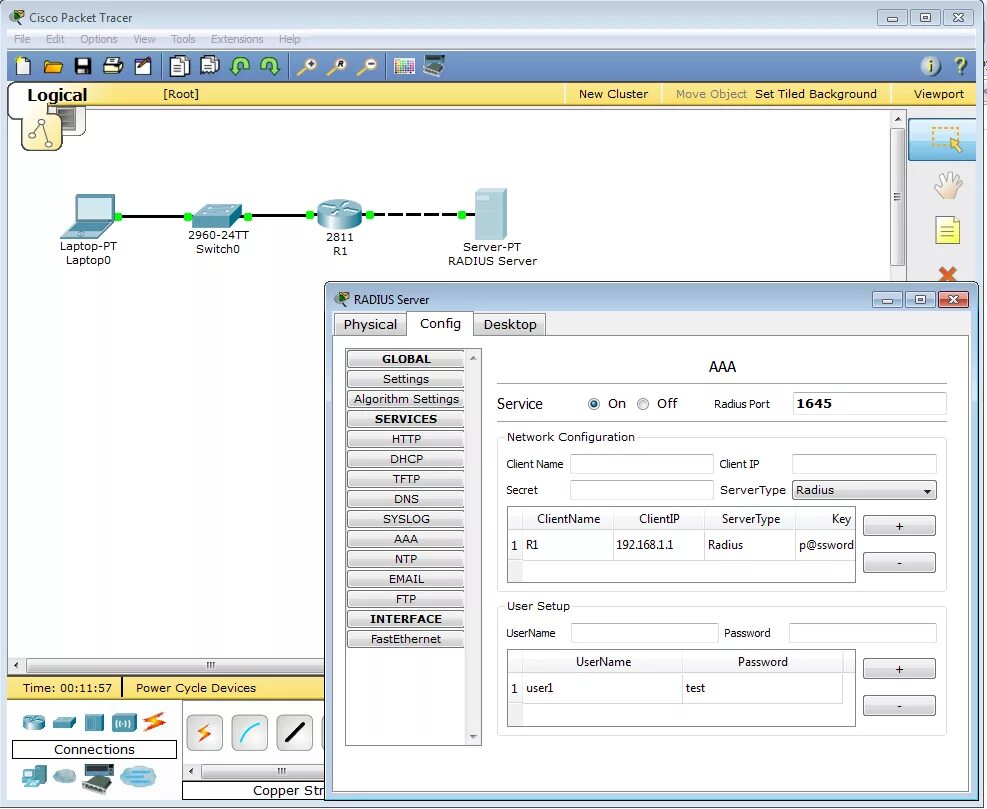Select the user1 row in user table
This screenshot has height=809, width=987.
675,688
